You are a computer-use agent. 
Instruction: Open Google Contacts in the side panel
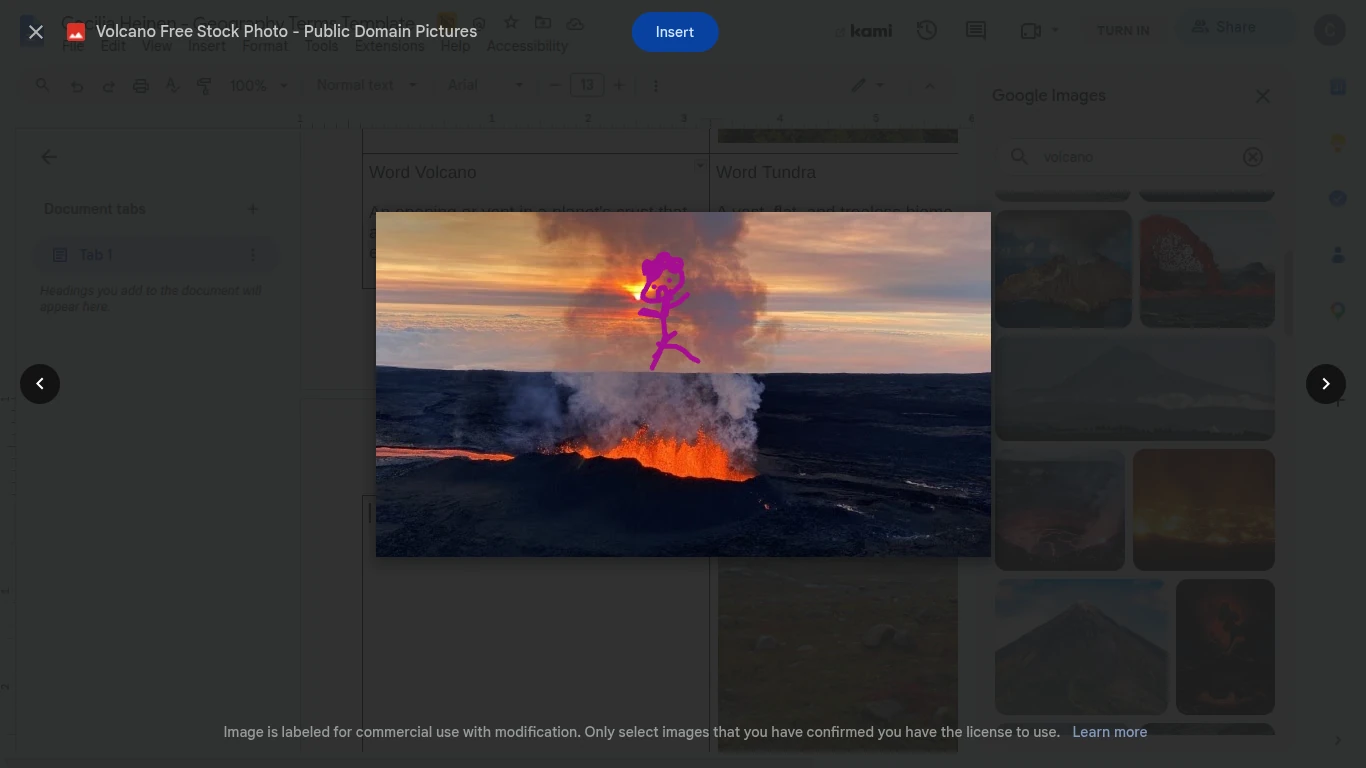point(1338,255)
